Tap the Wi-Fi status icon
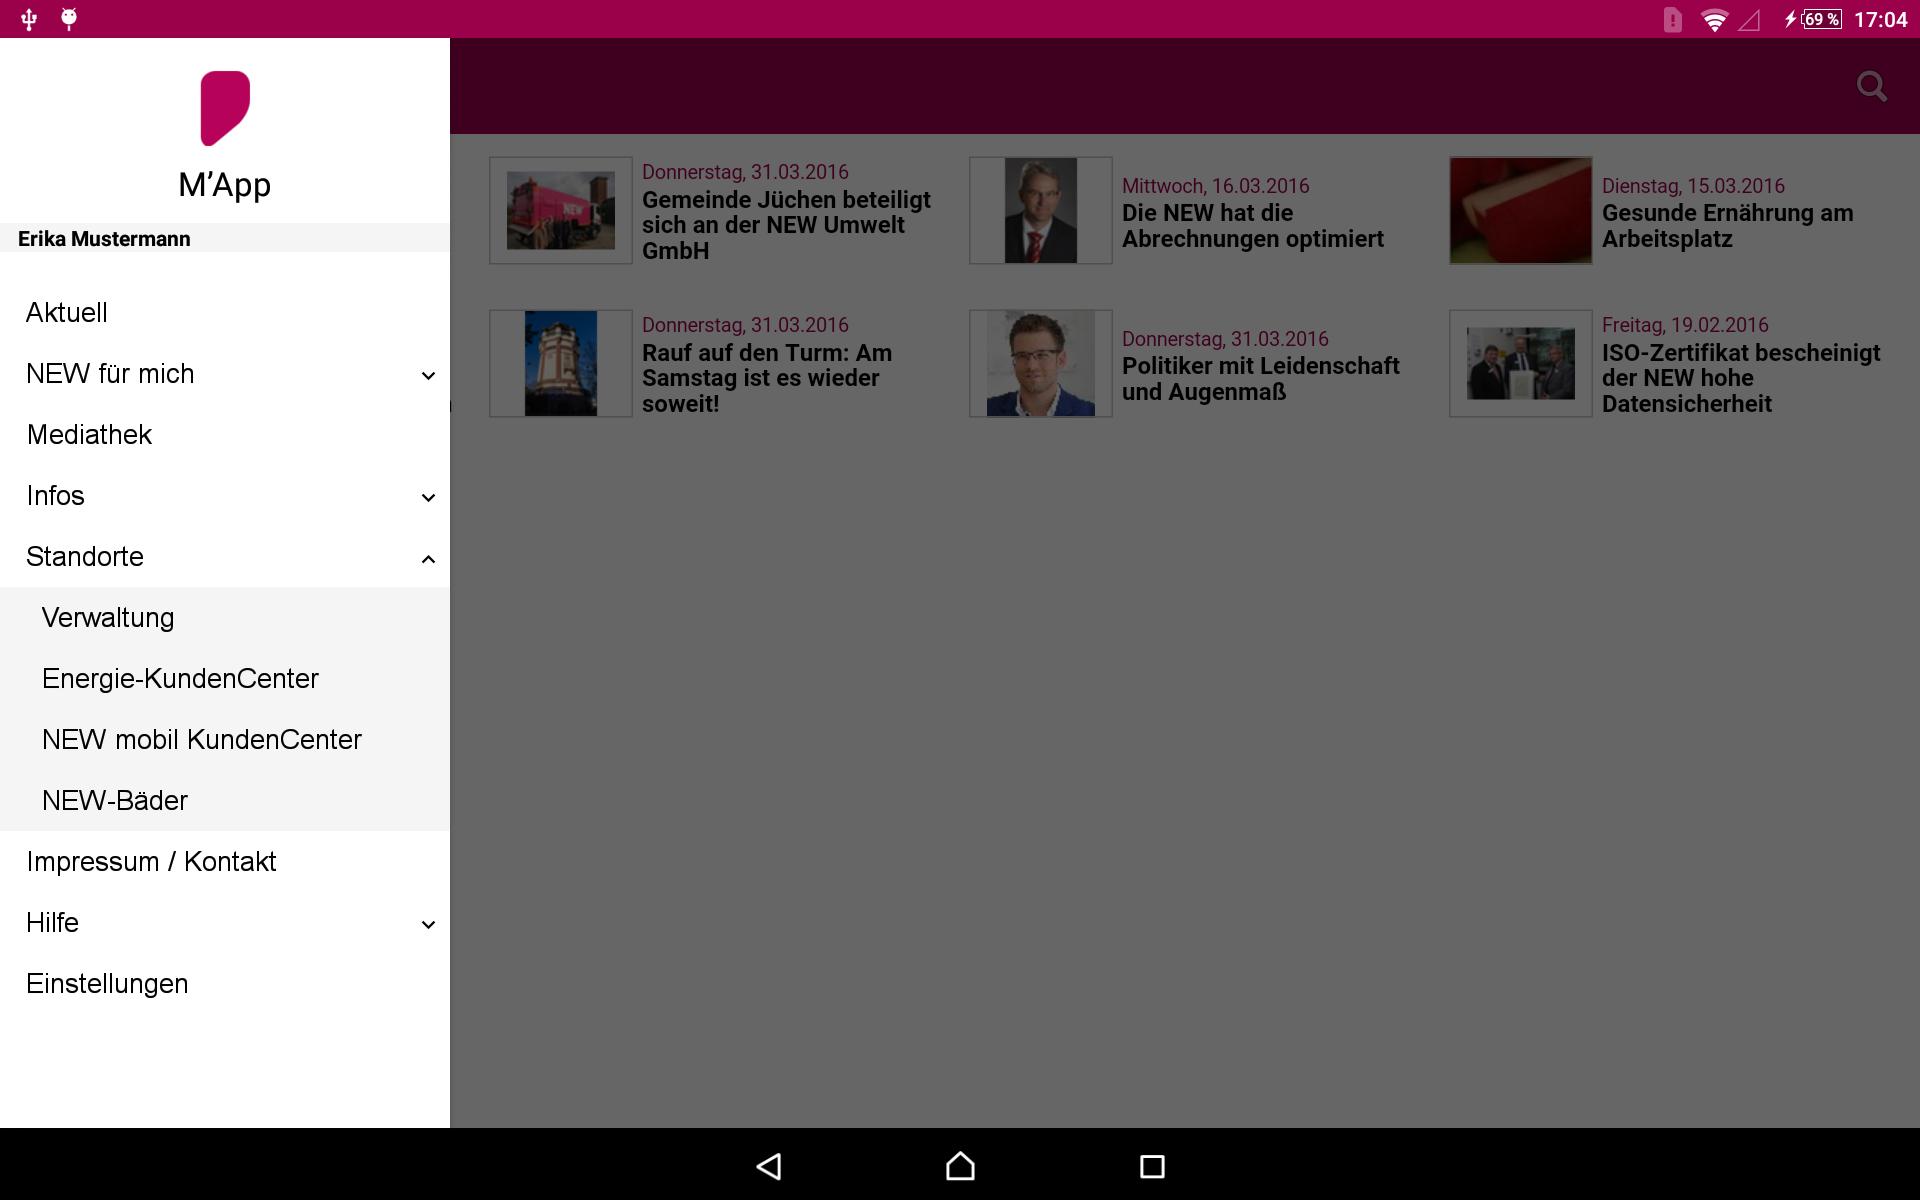The width and height of the screenshot is (1920, 1200). click(x=1714, y=20)
